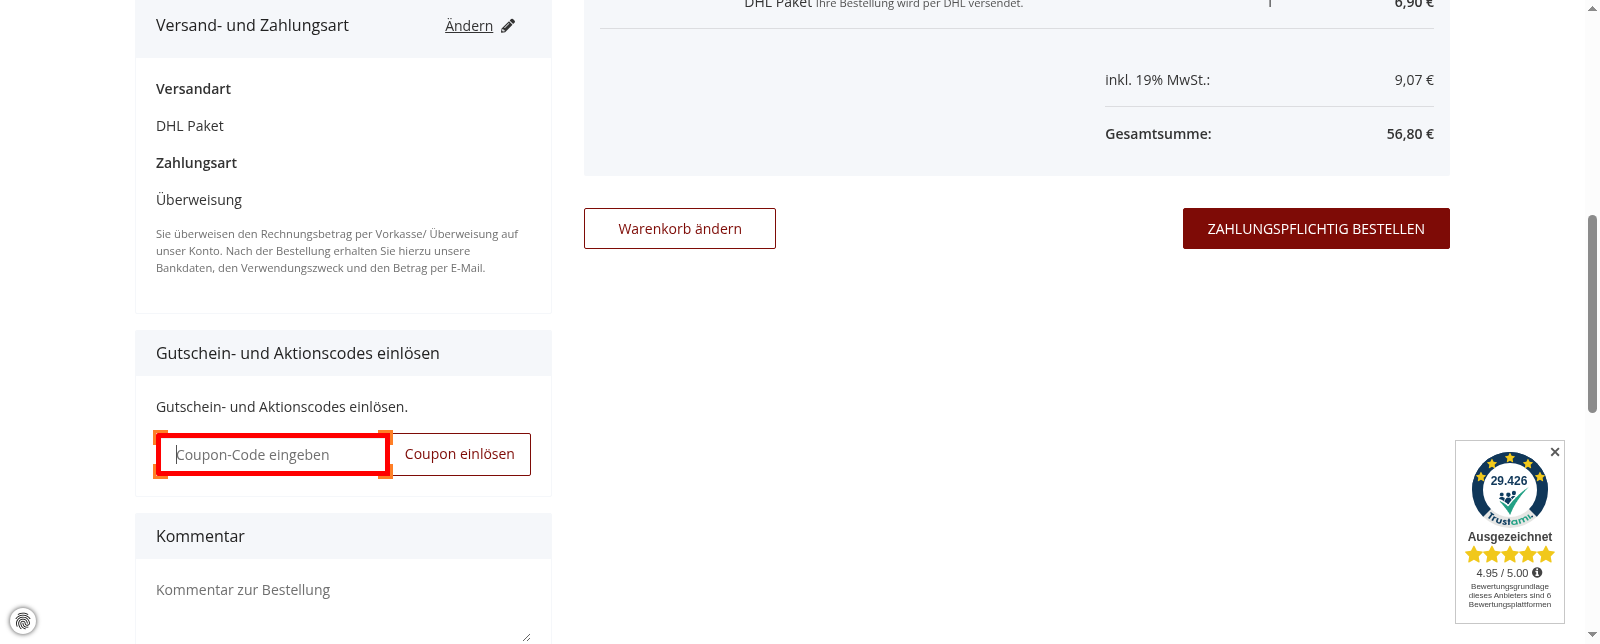
Task: Click the Gesamtsumme amount of 56,80 €
Action: (x=1409, y=133)
